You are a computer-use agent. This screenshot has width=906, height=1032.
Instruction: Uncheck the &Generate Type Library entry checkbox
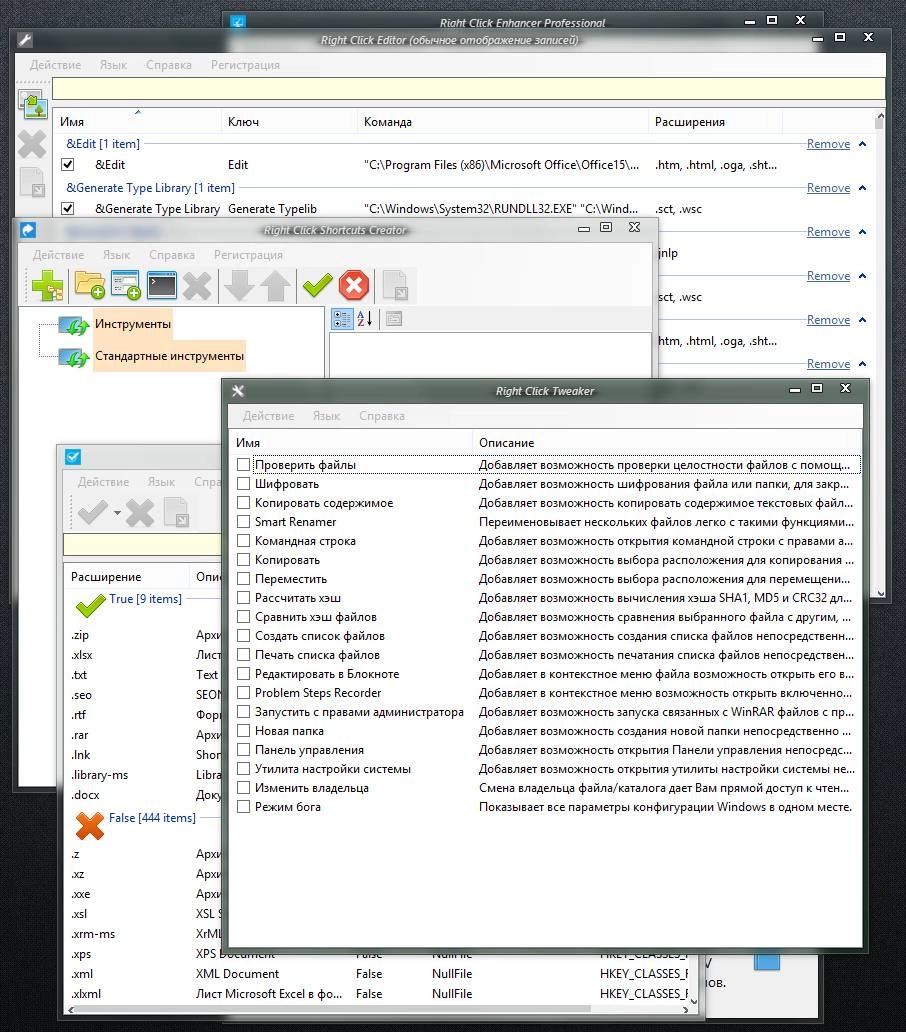pos(67,209)
